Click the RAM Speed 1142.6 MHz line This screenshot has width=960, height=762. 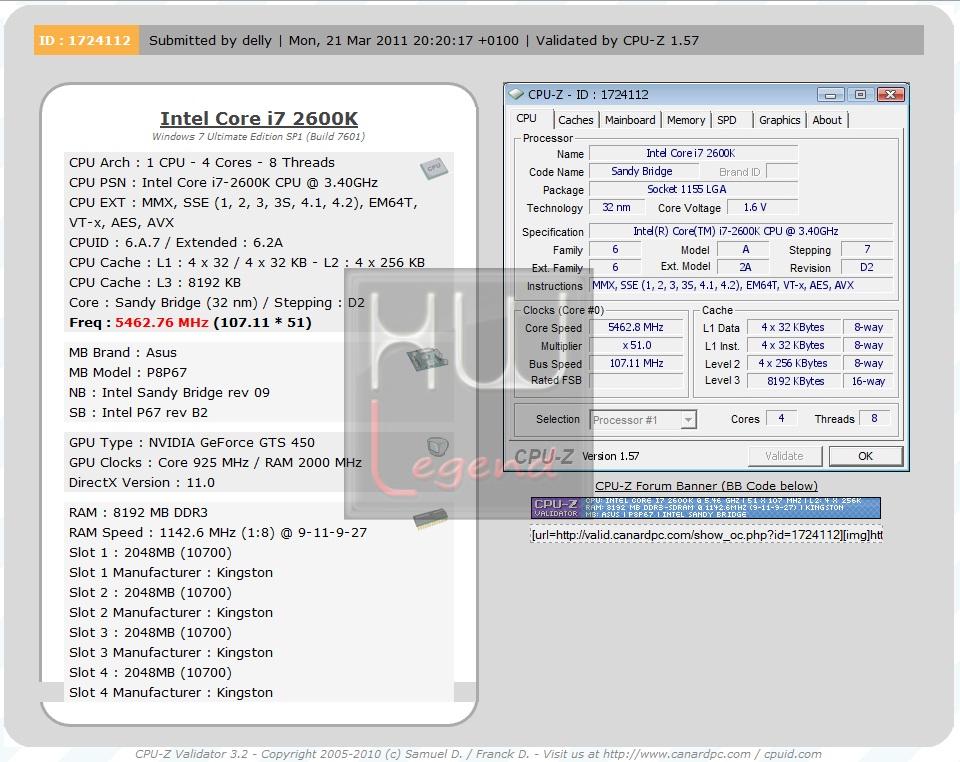click(x=218, y=532)
